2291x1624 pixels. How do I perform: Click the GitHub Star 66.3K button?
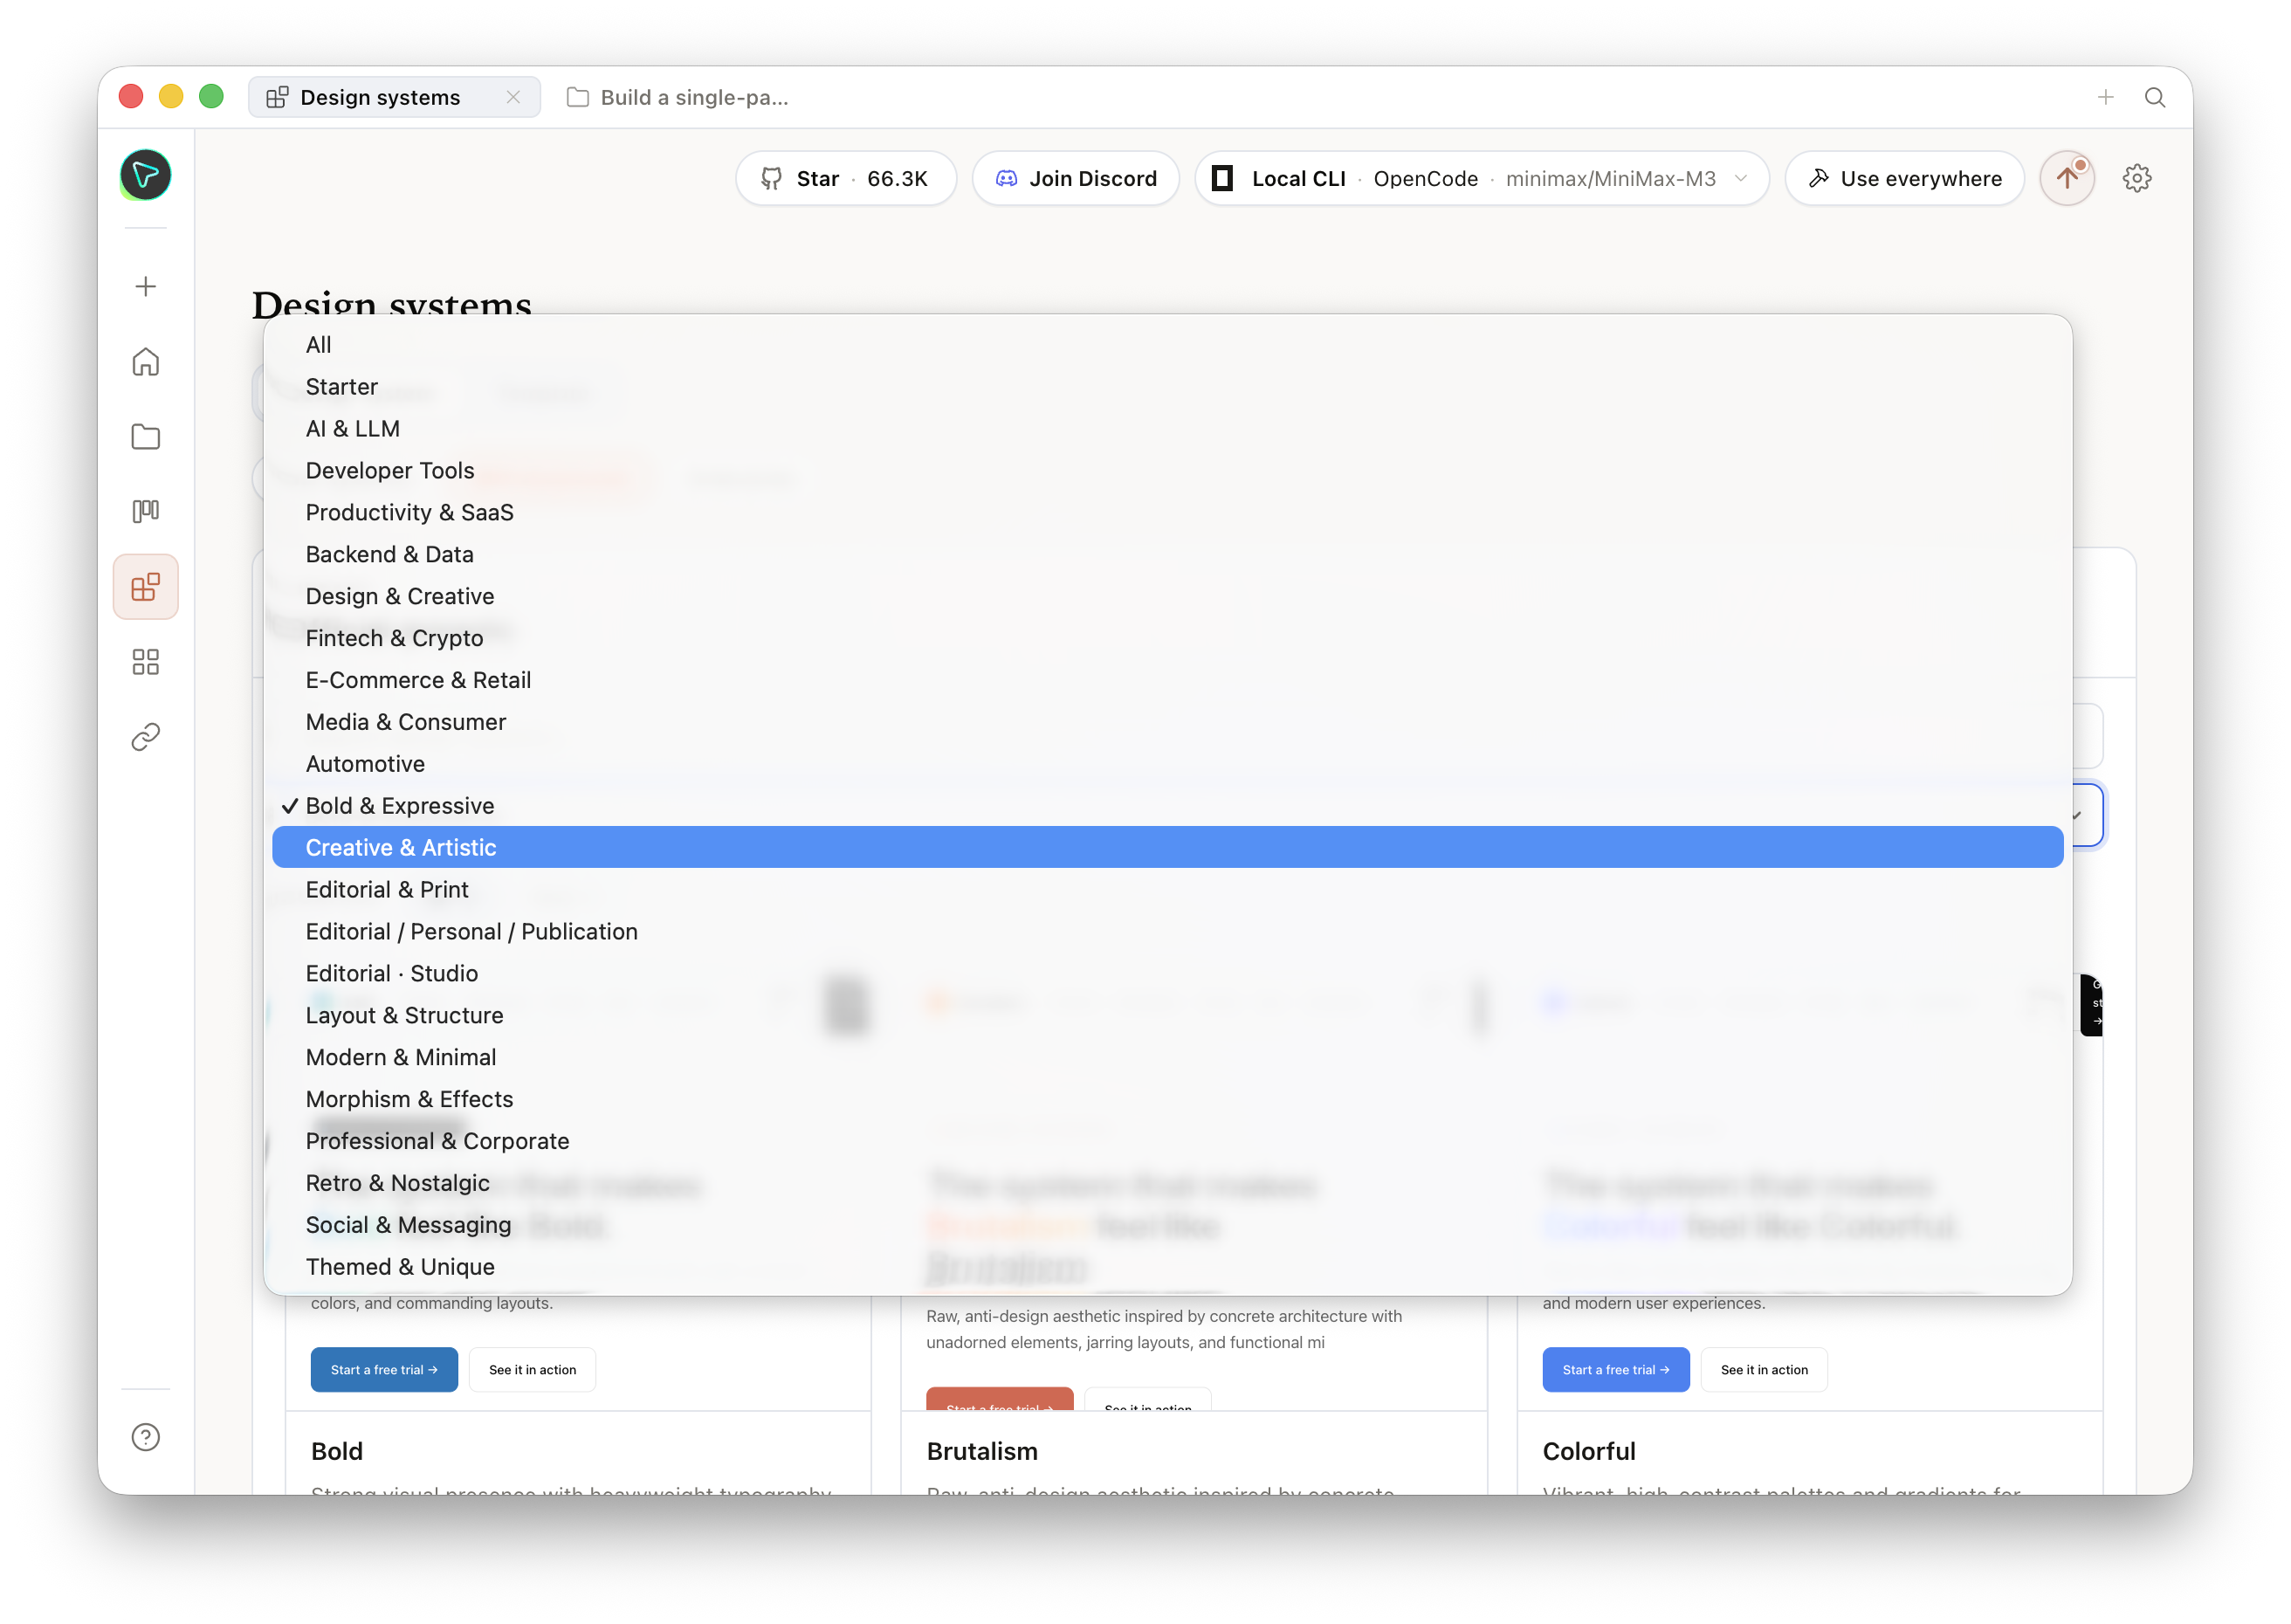point(846,178)
